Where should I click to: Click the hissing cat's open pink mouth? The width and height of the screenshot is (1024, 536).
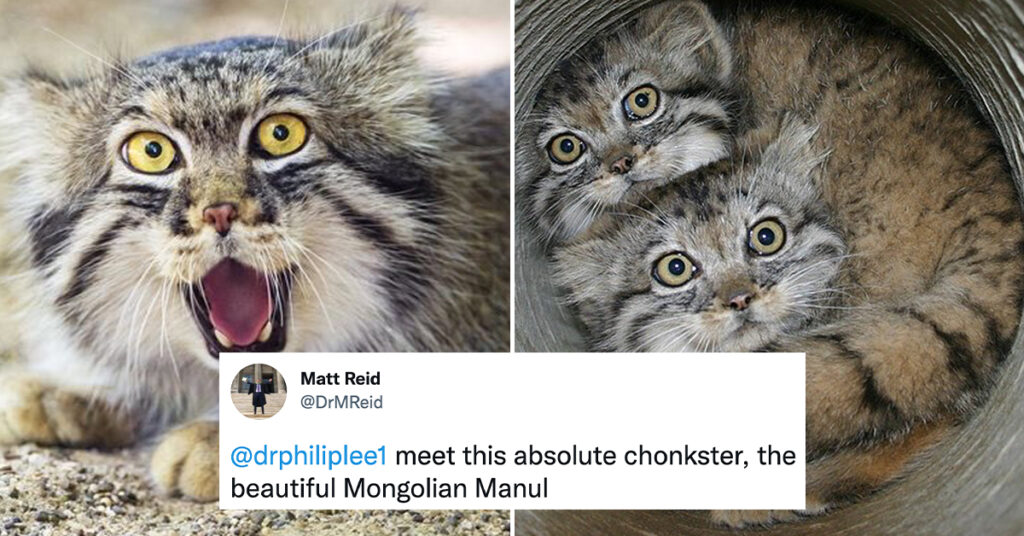(x=237, y=304)
